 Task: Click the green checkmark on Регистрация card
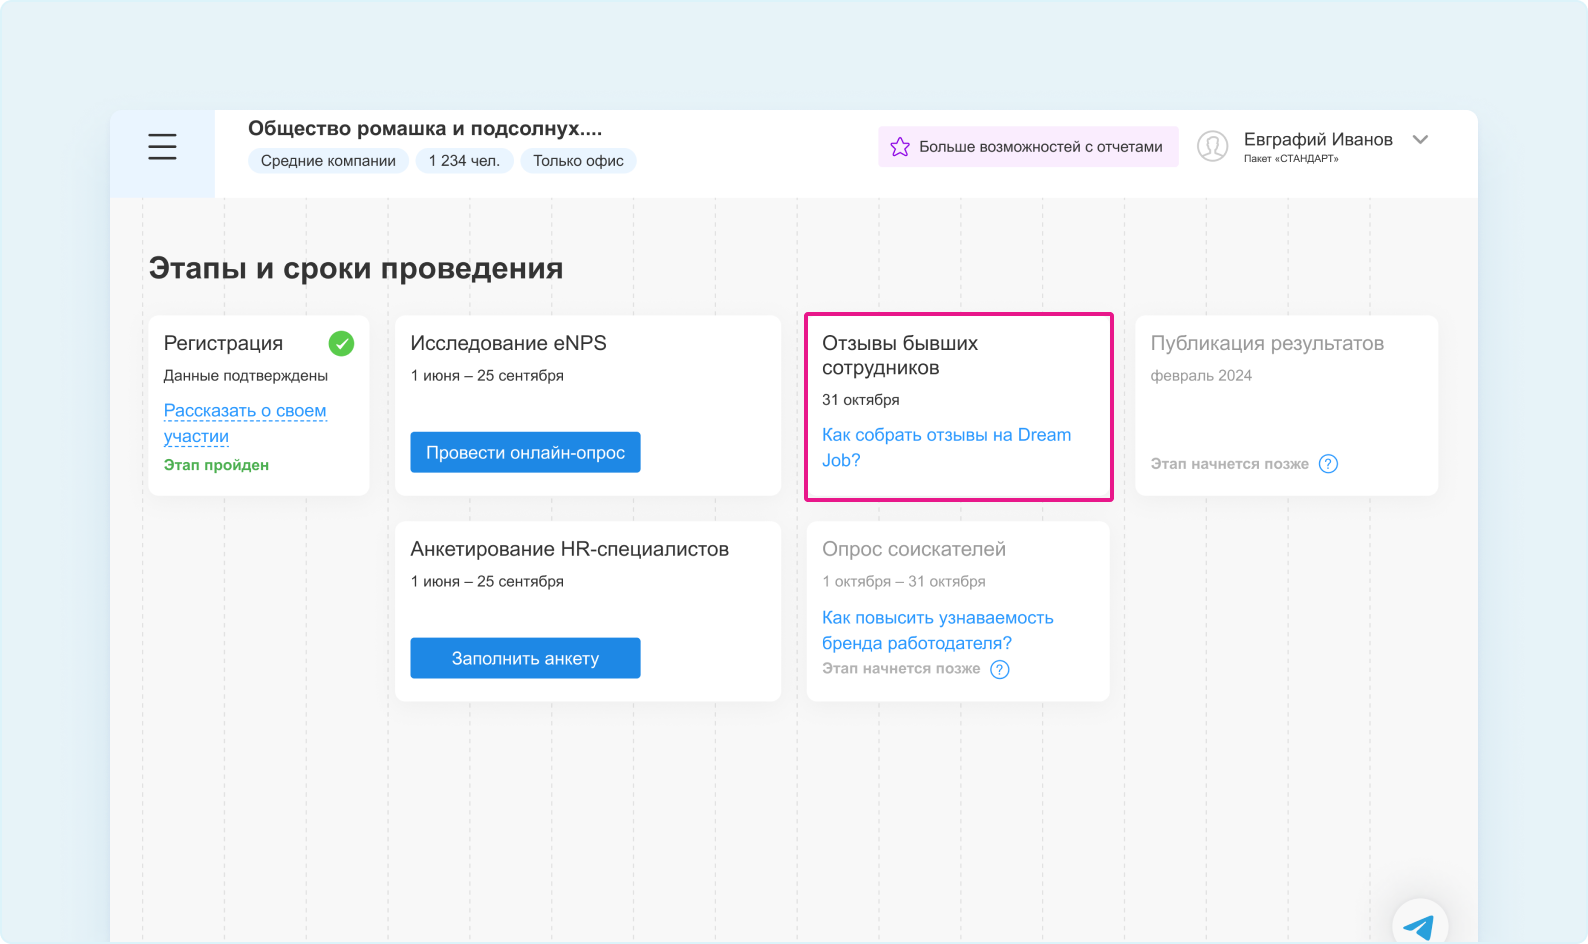click(x=341, y=344)
